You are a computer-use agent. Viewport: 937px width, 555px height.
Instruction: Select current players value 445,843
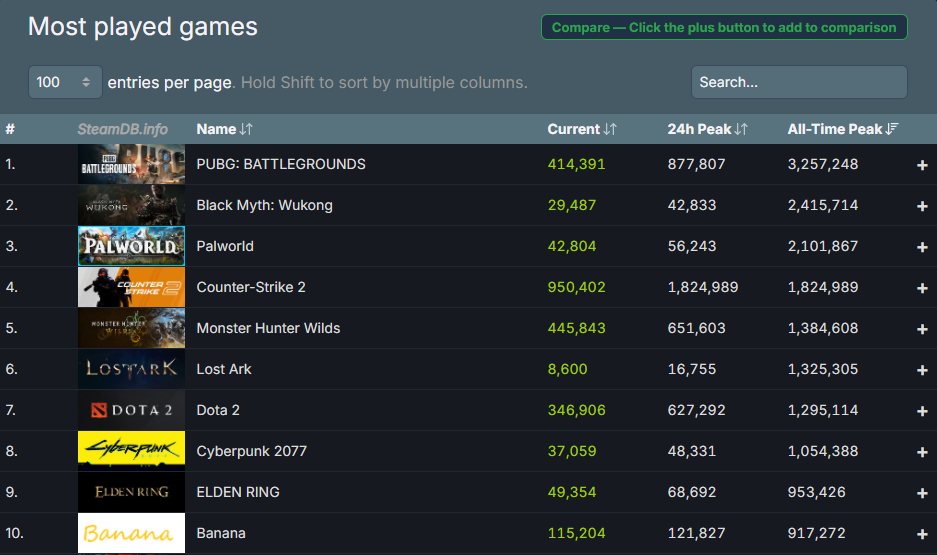(x=576, y=328)
